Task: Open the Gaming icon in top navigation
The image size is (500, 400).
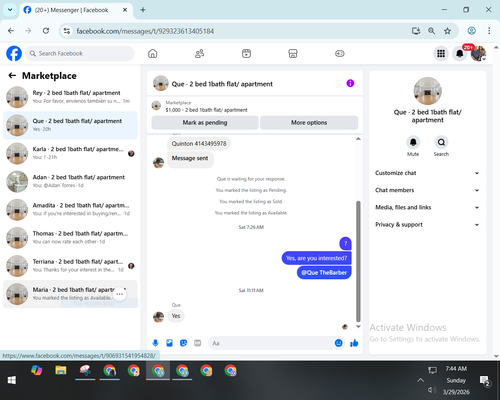Action: tap(340, 53)
